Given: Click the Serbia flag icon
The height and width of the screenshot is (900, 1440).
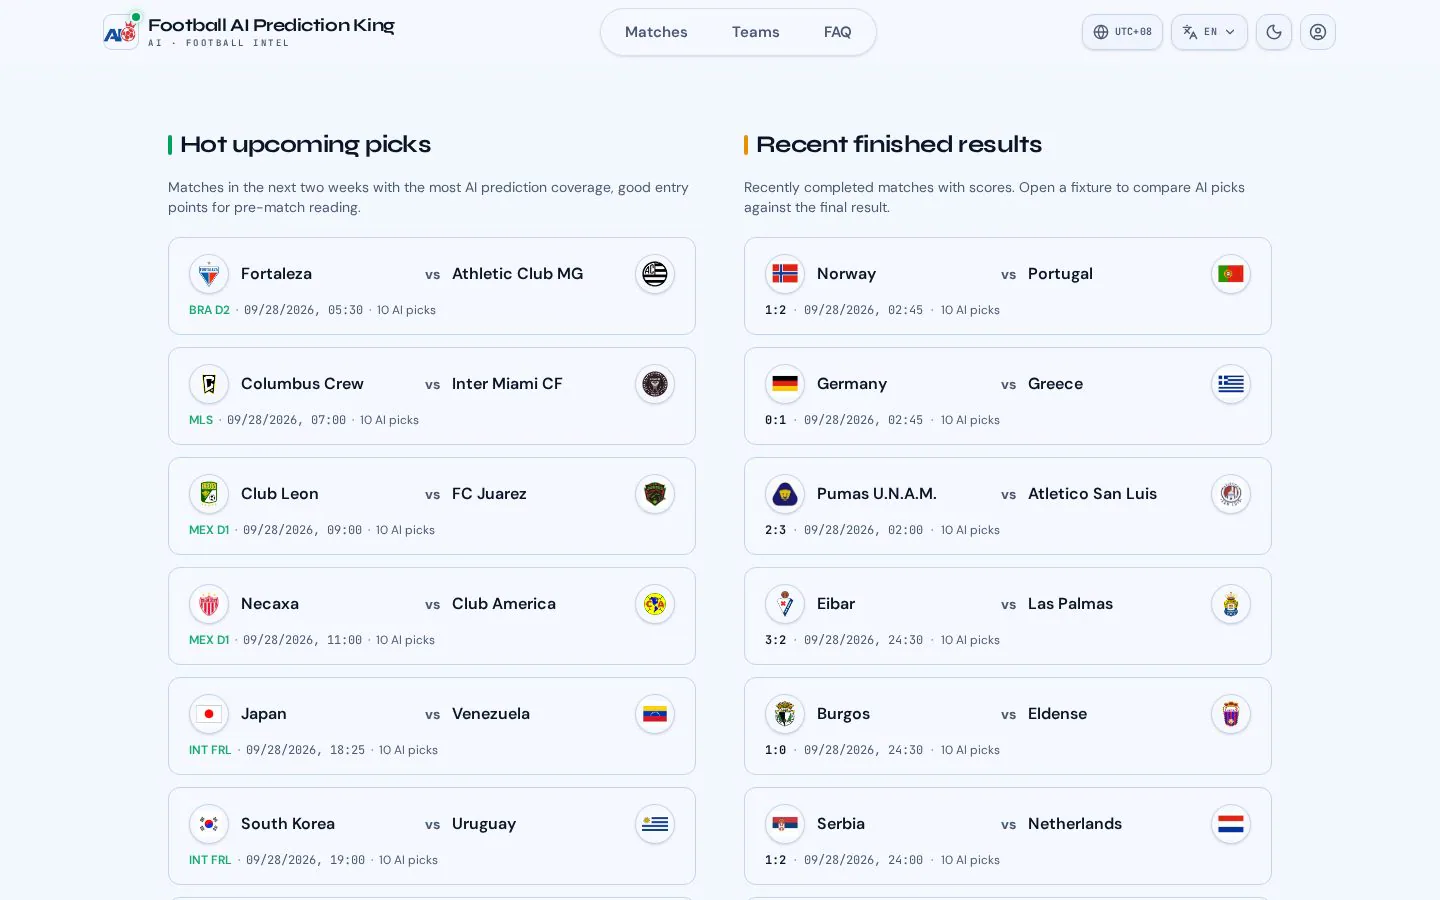Looking at the screenshot, I should (785, 824).
